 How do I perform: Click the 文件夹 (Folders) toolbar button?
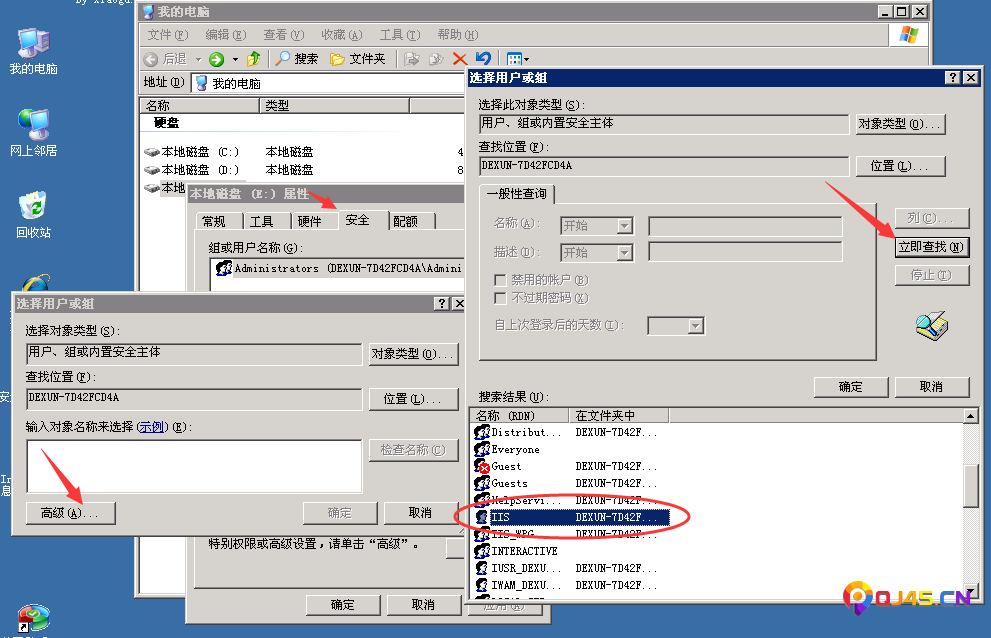click(x=357, y=59)
